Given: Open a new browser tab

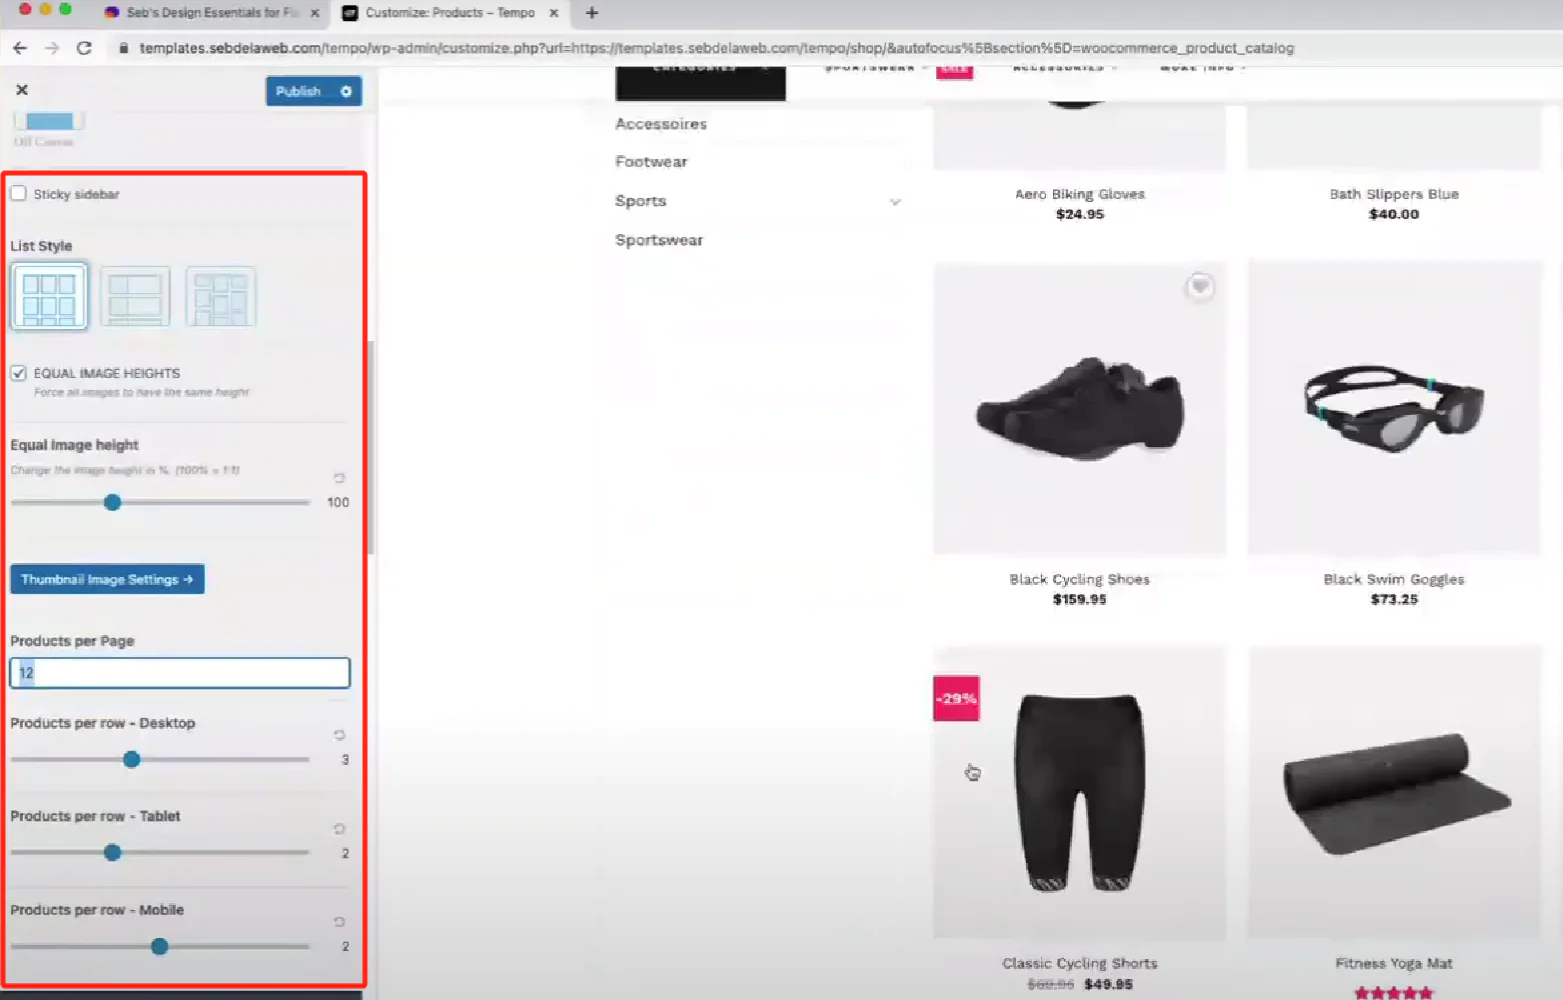Looking at the screenshot, I should pyautogui.click(x=590, y=13).
